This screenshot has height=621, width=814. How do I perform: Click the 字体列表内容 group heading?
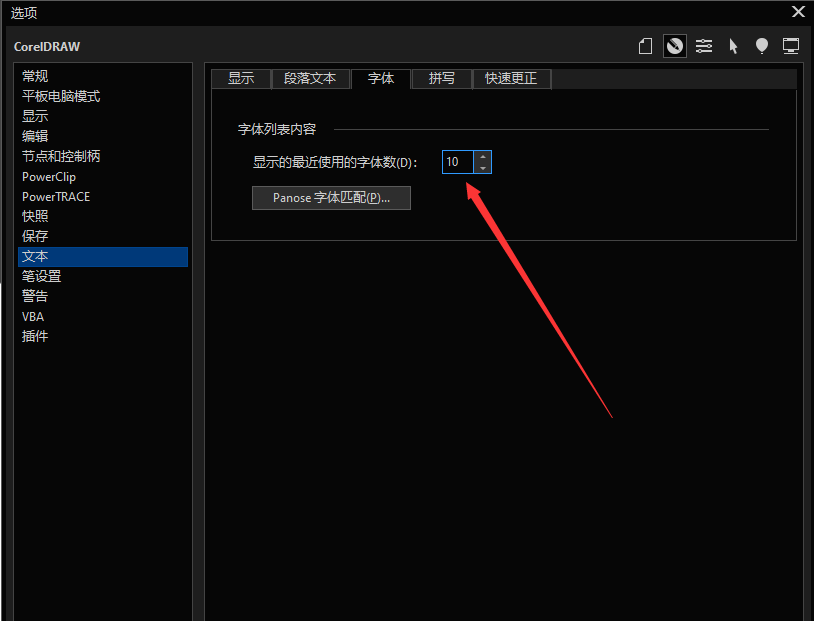pyautogui.click(x=277, y=129)
